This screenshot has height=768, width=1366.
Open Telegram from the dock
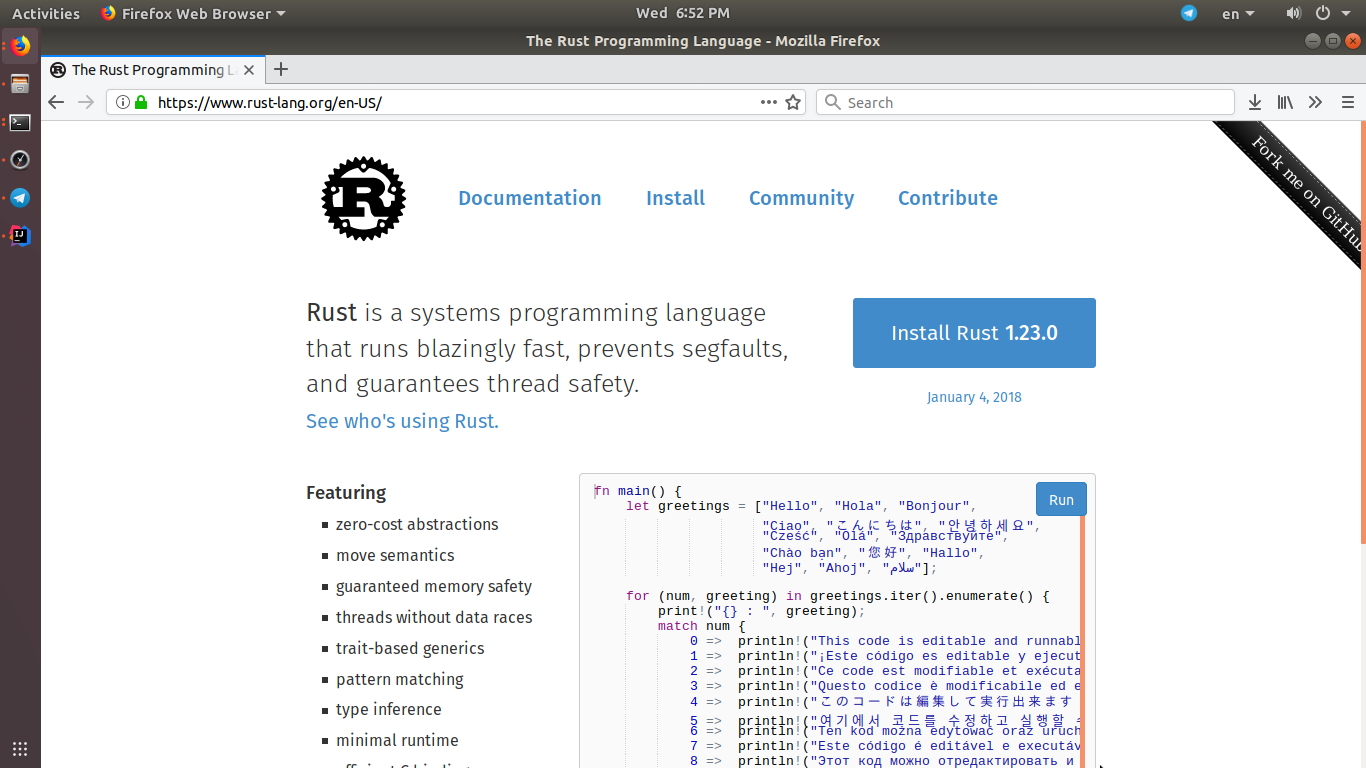pos(20,198)
